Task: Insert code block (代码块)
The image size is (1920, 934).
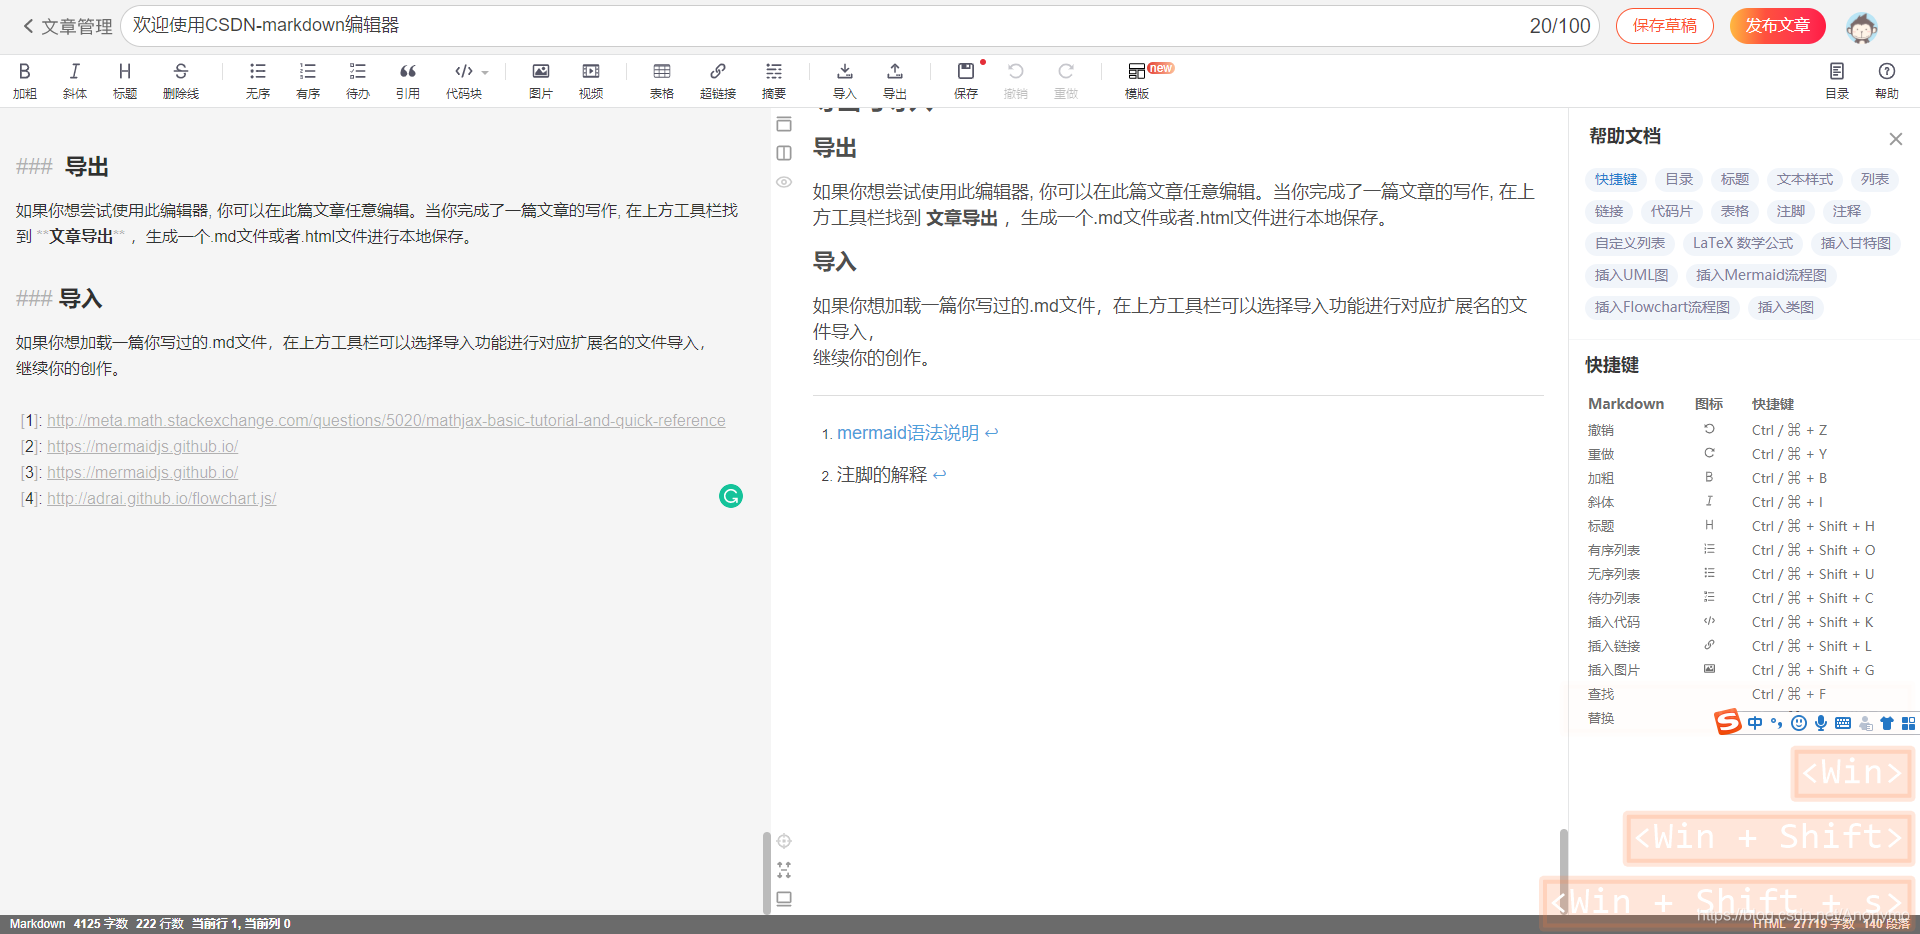Action: tap(464, 80)
